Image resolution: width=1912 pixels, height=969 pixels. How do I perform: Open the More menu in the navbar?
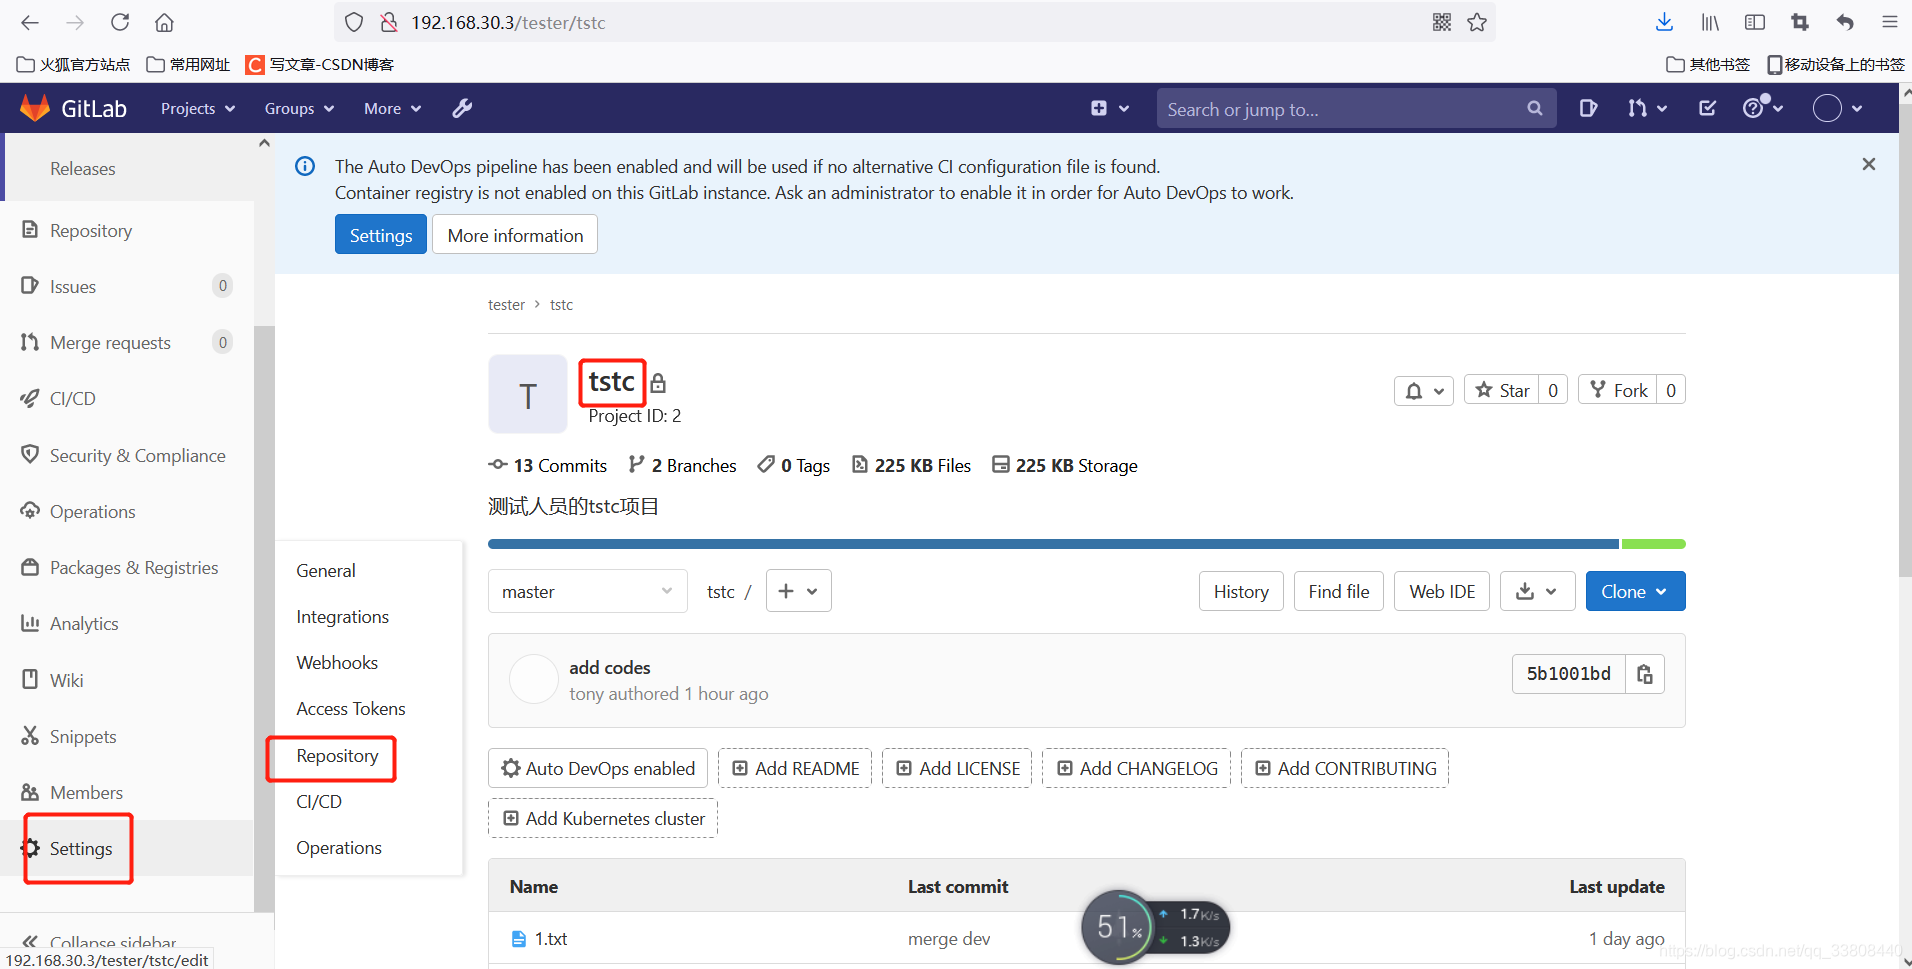click(x=392, y=108)
